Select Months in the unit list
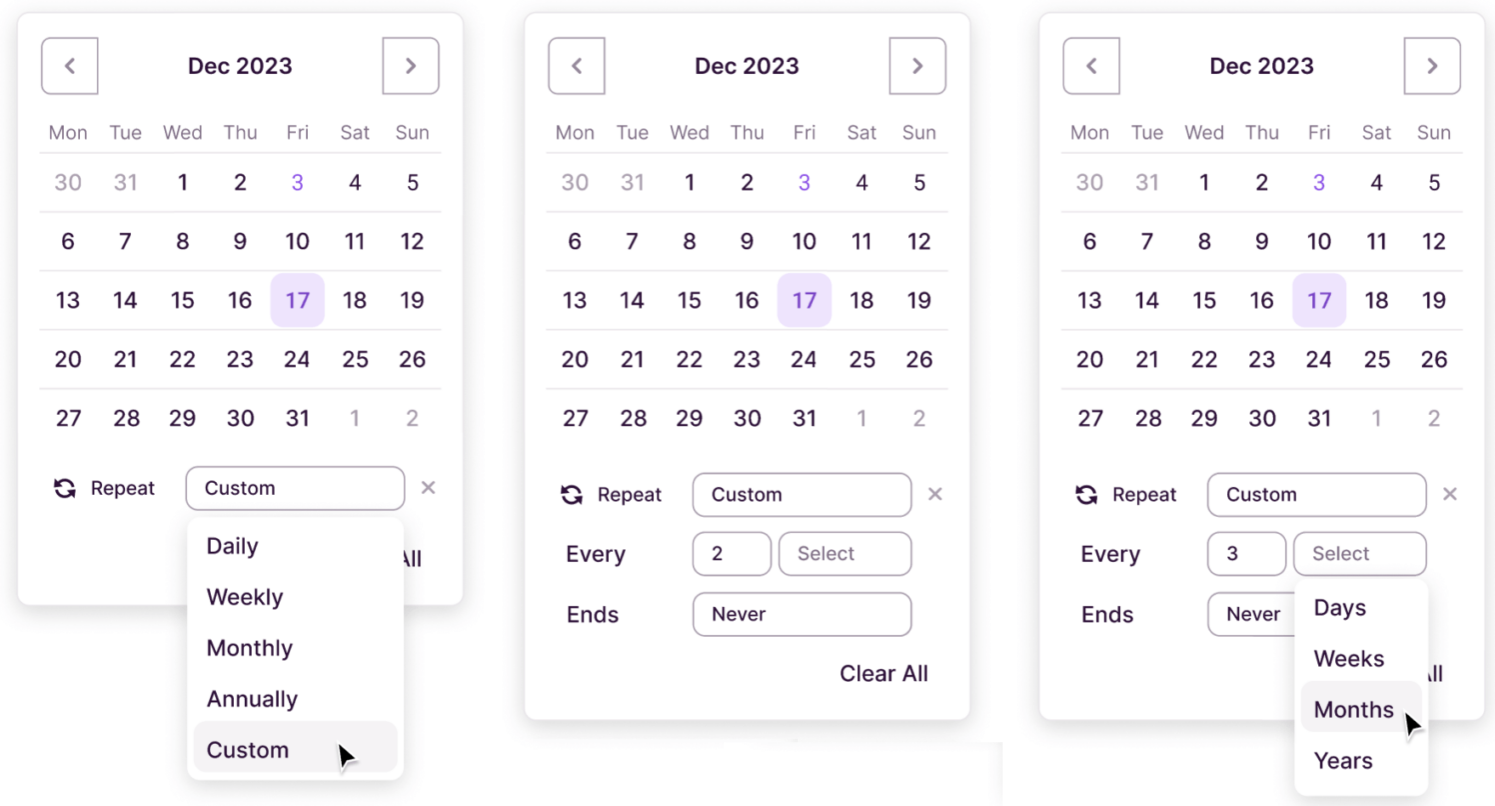This screenshot has height=806, width=1495. [x=1352, y=709]
